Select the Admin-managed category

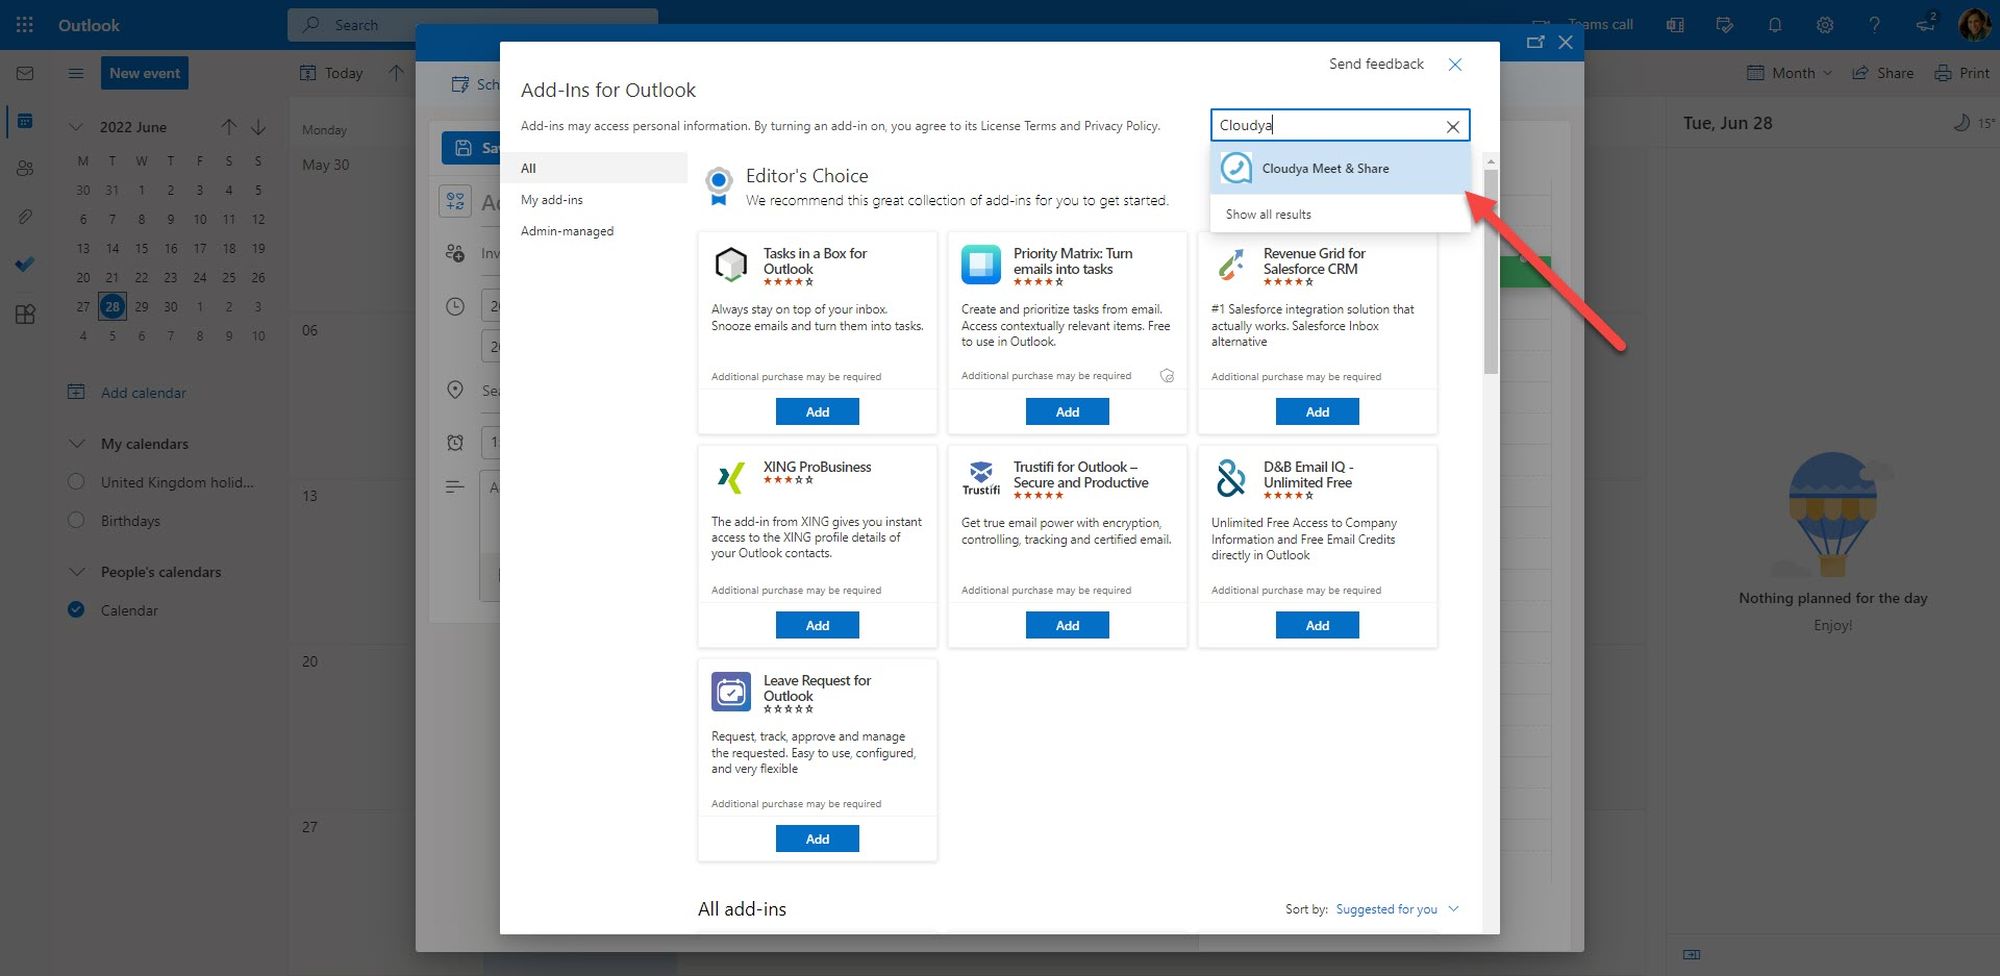click(x=567, y=231)
